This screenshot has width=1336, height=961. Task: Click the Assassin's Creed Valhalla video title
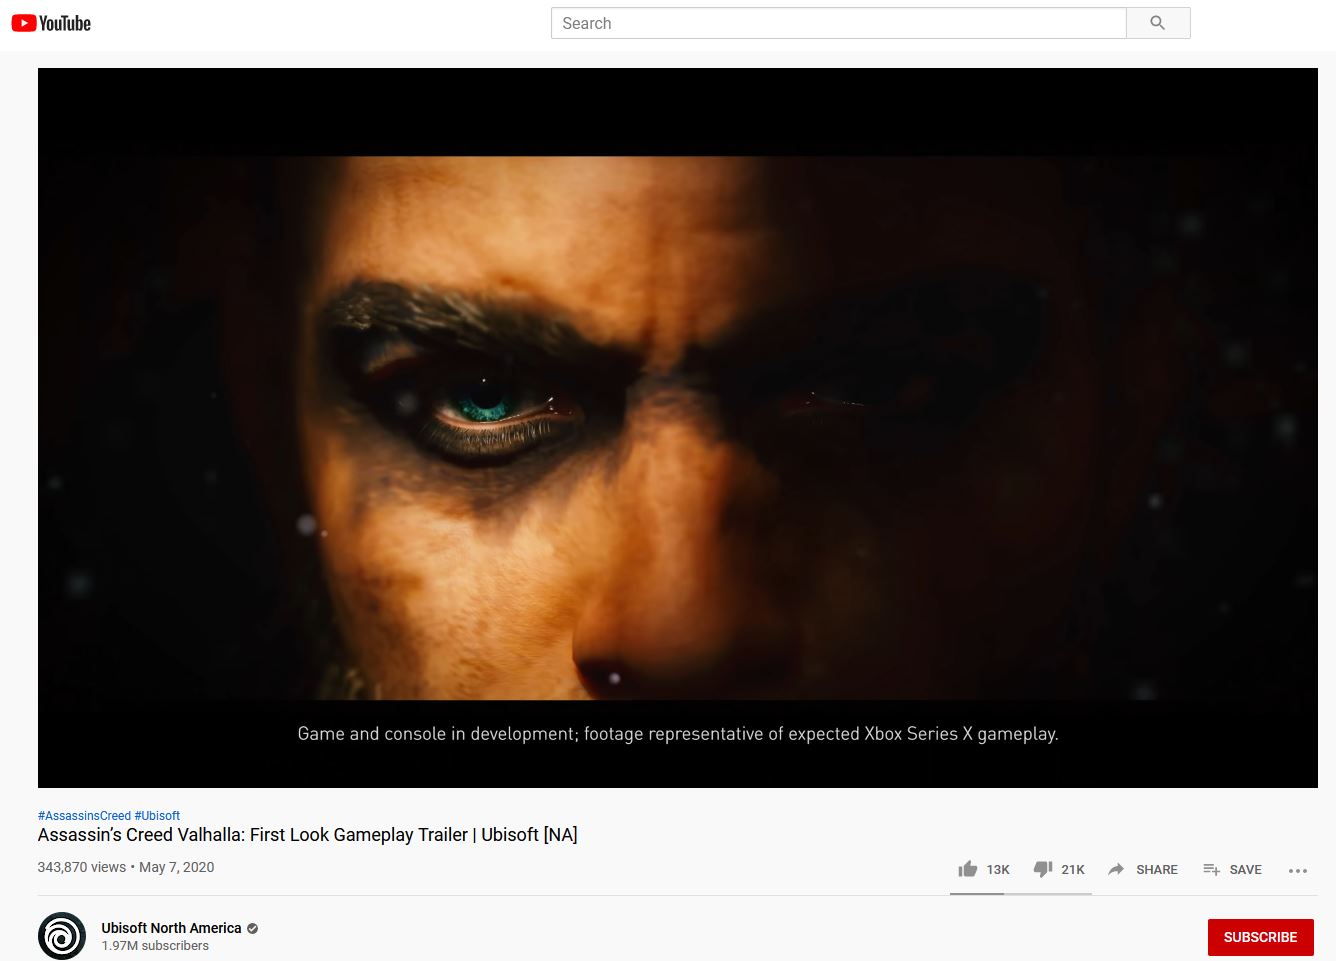tap(308, 835)
